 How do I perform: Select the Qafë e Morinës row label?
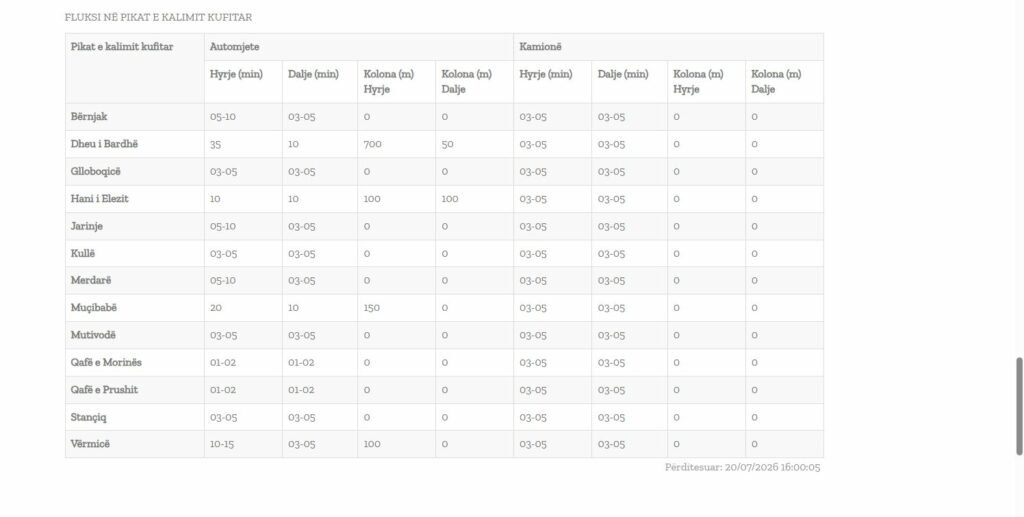pos(106,362)
